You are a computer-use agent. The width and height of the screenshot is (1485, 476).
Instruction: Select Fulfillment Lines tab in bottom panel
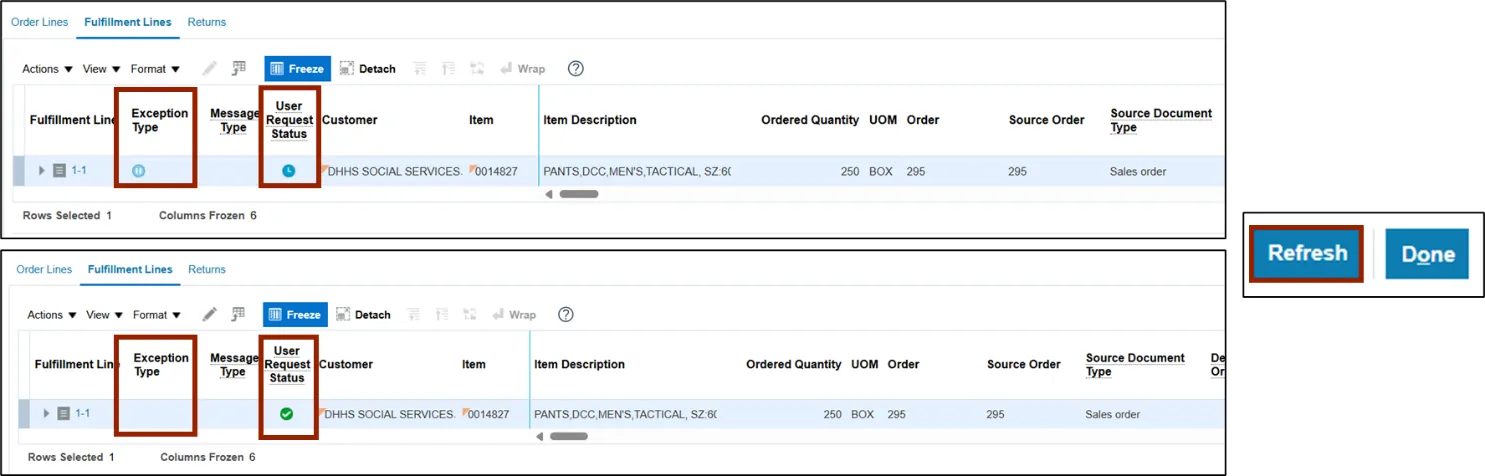click(130, 269)
